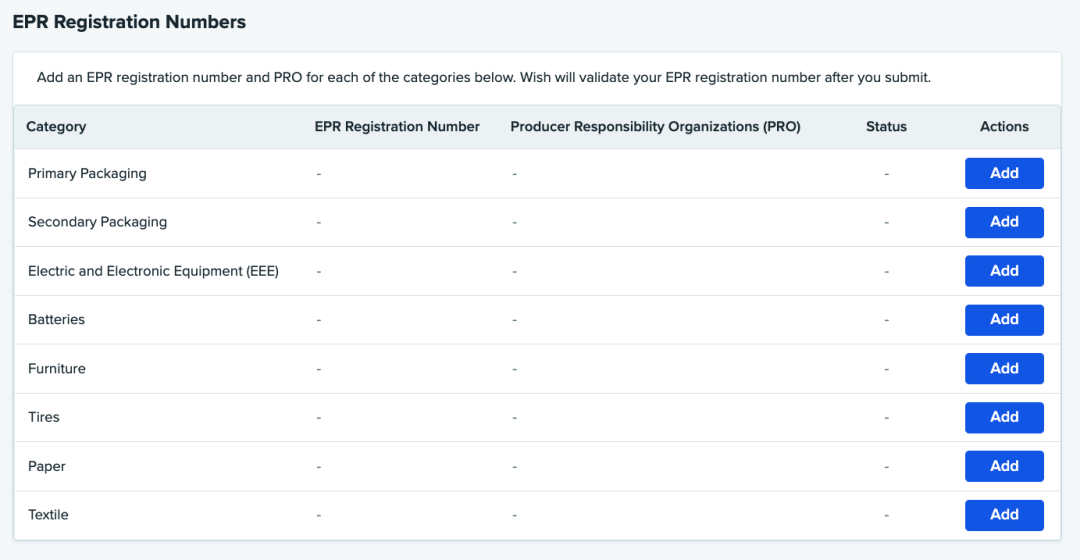Select the Tires category label
Screen dimensions: 1080x560
[x=44, y=417]
